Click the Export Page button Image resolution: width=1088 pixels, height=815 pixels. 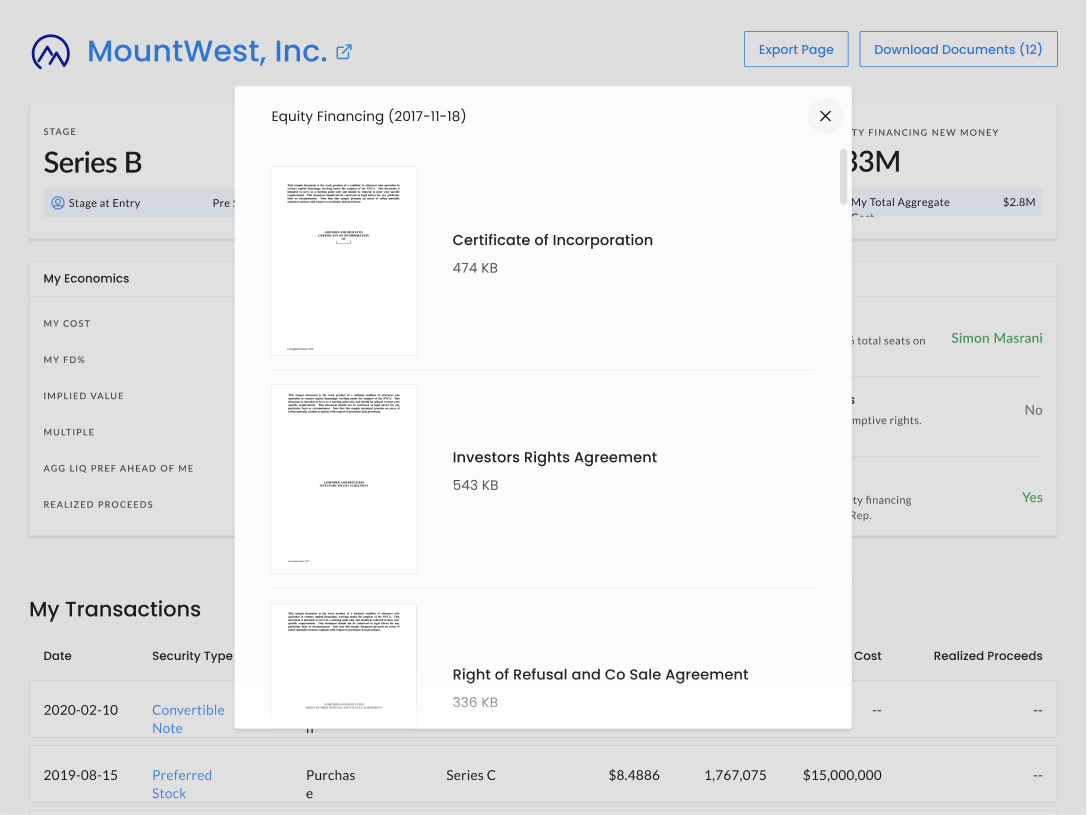tap(796, 49)
